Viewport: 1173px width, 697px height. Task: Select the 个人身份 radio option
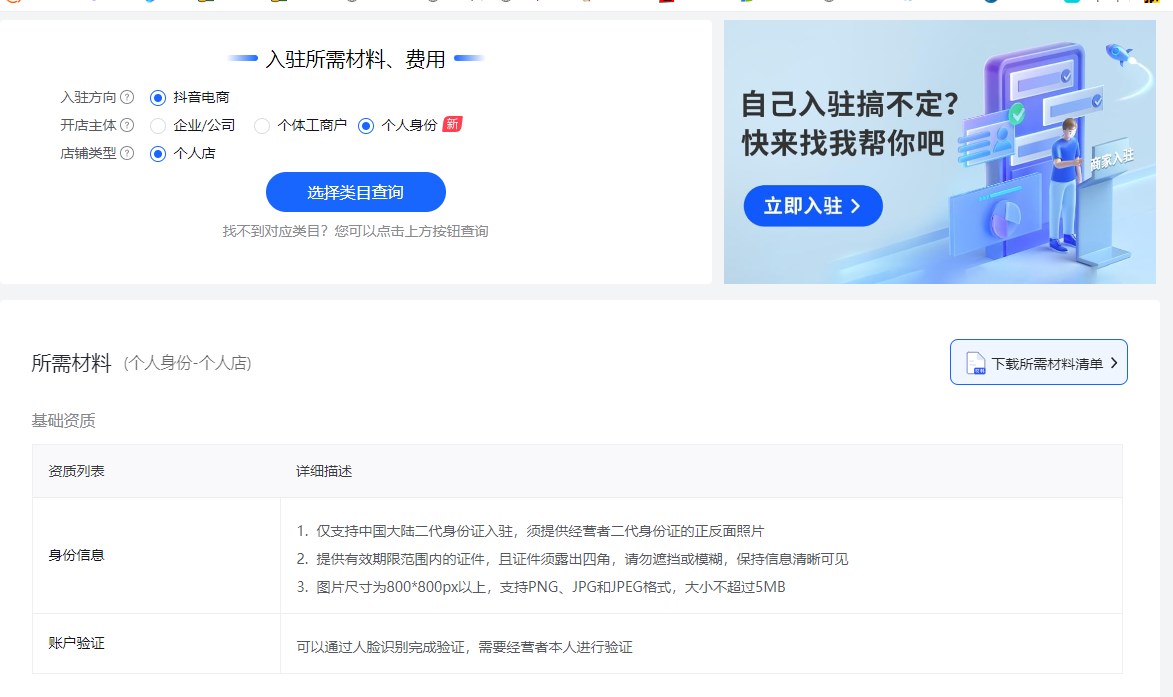[366, 126]
